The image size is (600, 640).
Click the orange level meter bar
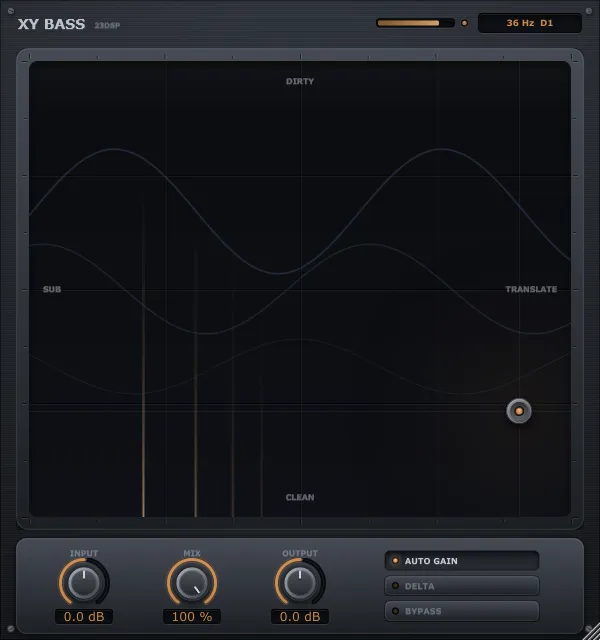(x=415, y=23)
